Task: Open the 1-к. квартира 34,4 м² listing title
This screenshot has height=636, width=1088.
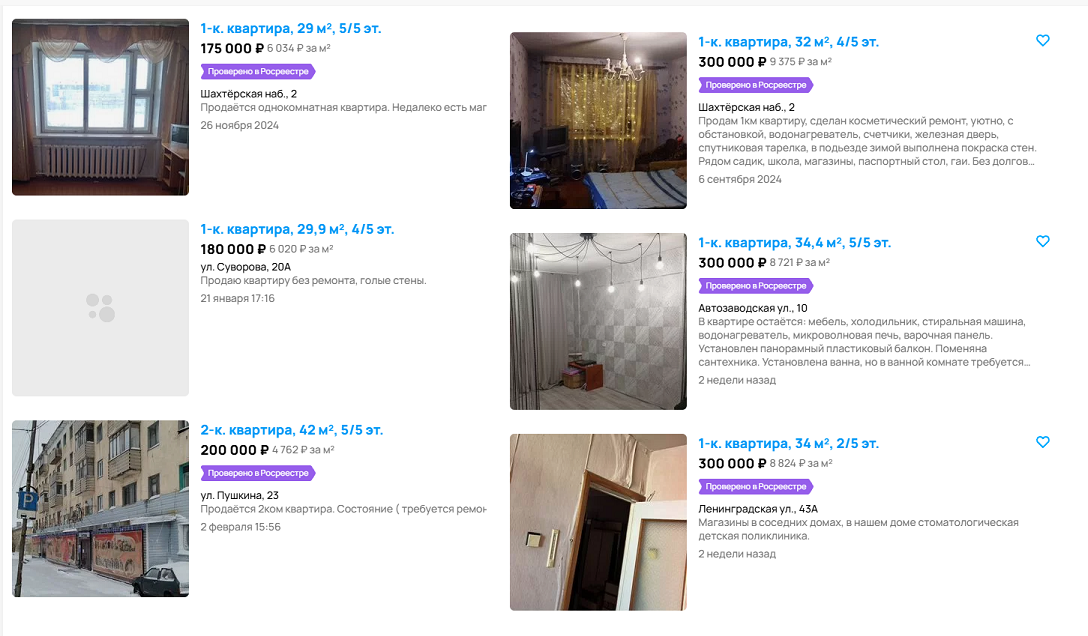Action: pyautogui.click(x=794, y=243)
